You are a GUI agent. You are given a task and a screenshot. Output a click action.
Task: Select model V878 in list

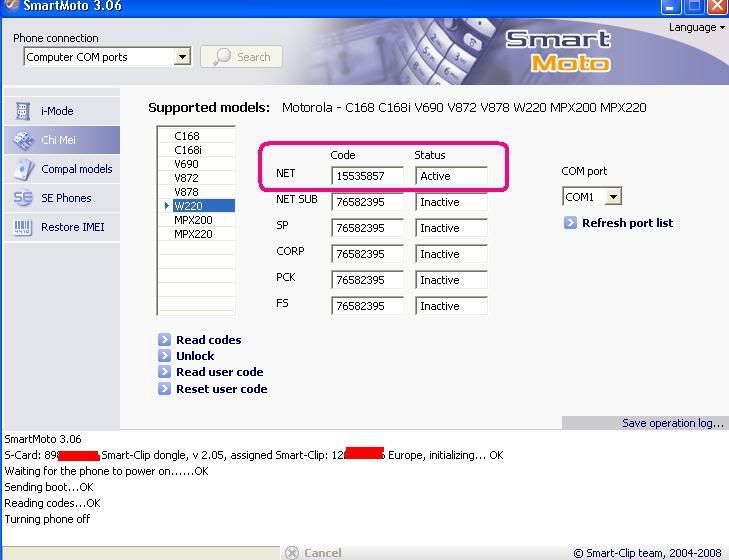coord(197,192)
